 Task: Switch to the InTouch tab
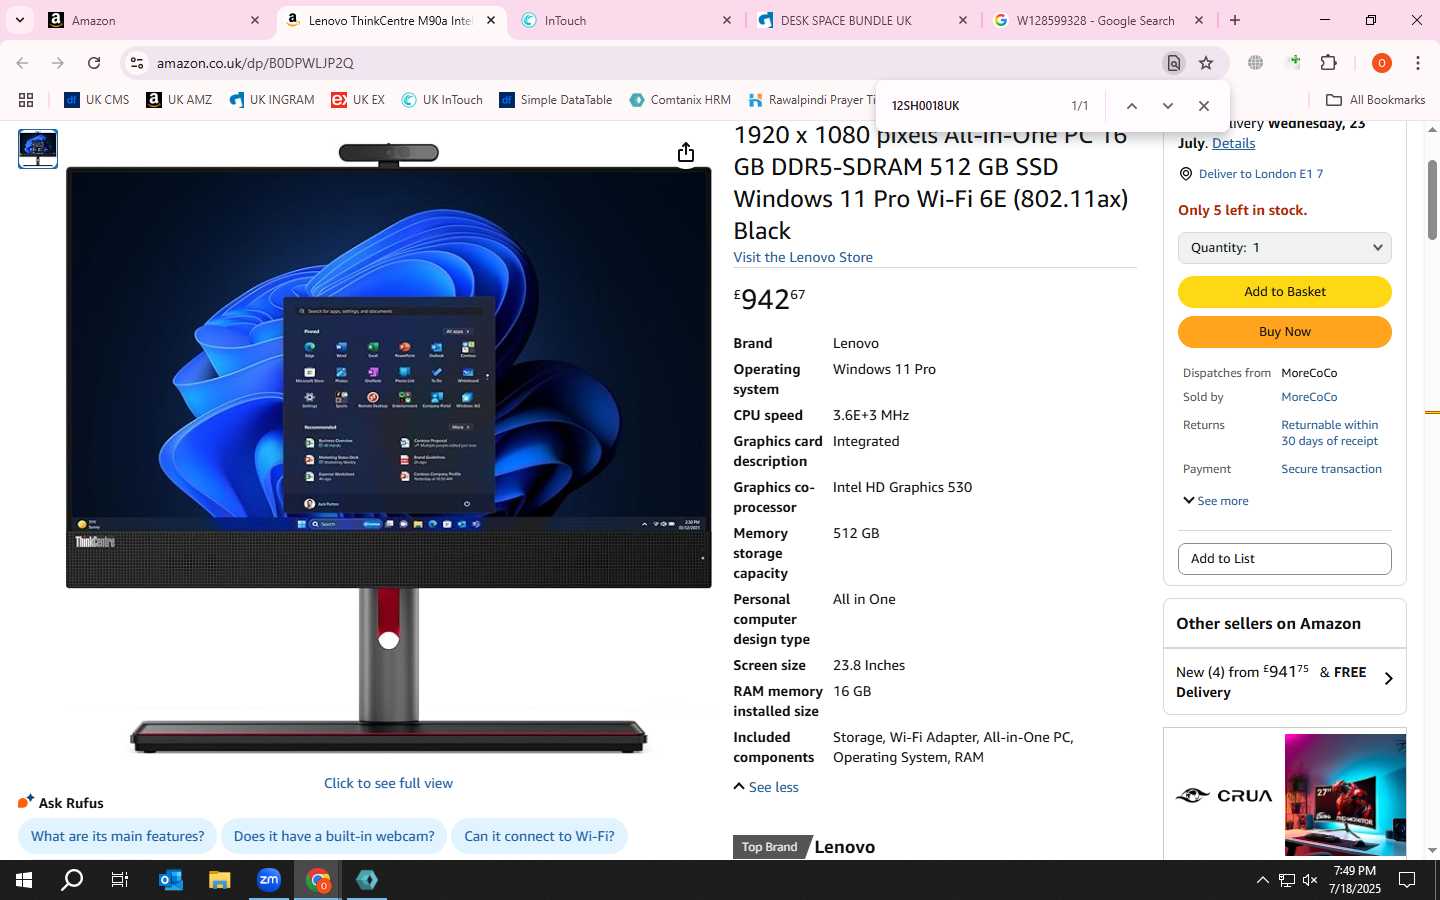(x=628, y=20)
